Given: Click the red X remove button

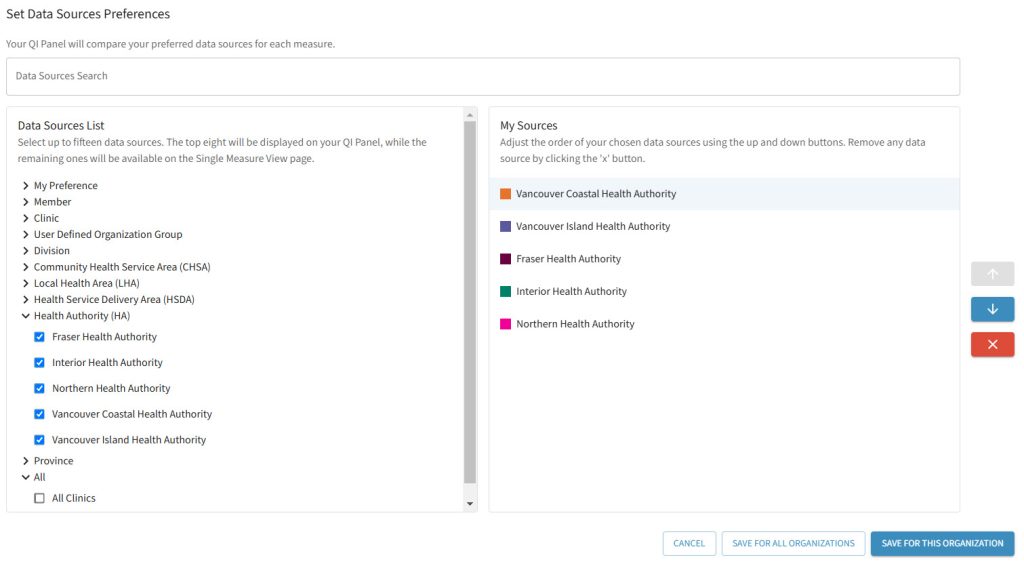Looking at the screenshot, I should pos(992,344).
